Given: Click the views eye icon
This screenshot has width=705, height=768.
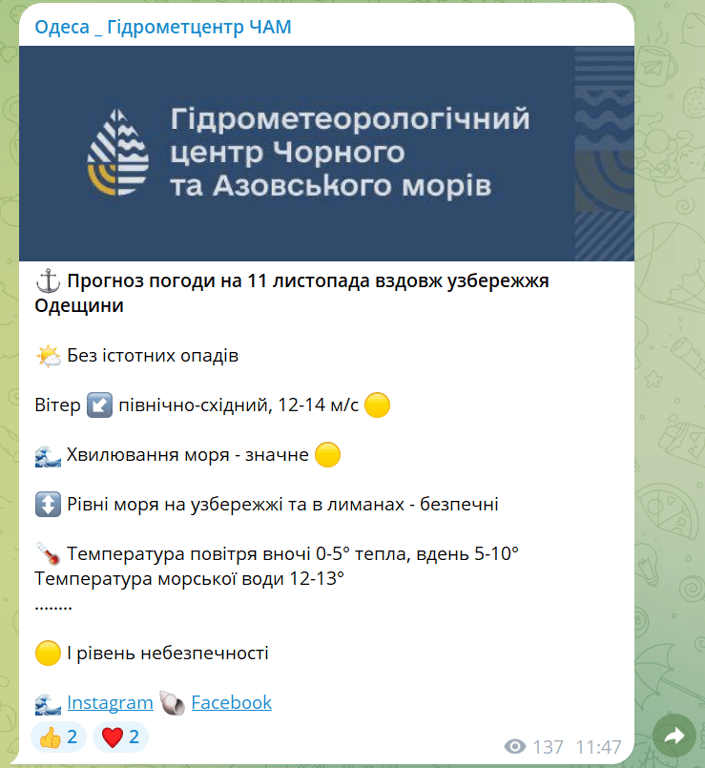Looking at the screenshot, I should [x=514, y=747].
